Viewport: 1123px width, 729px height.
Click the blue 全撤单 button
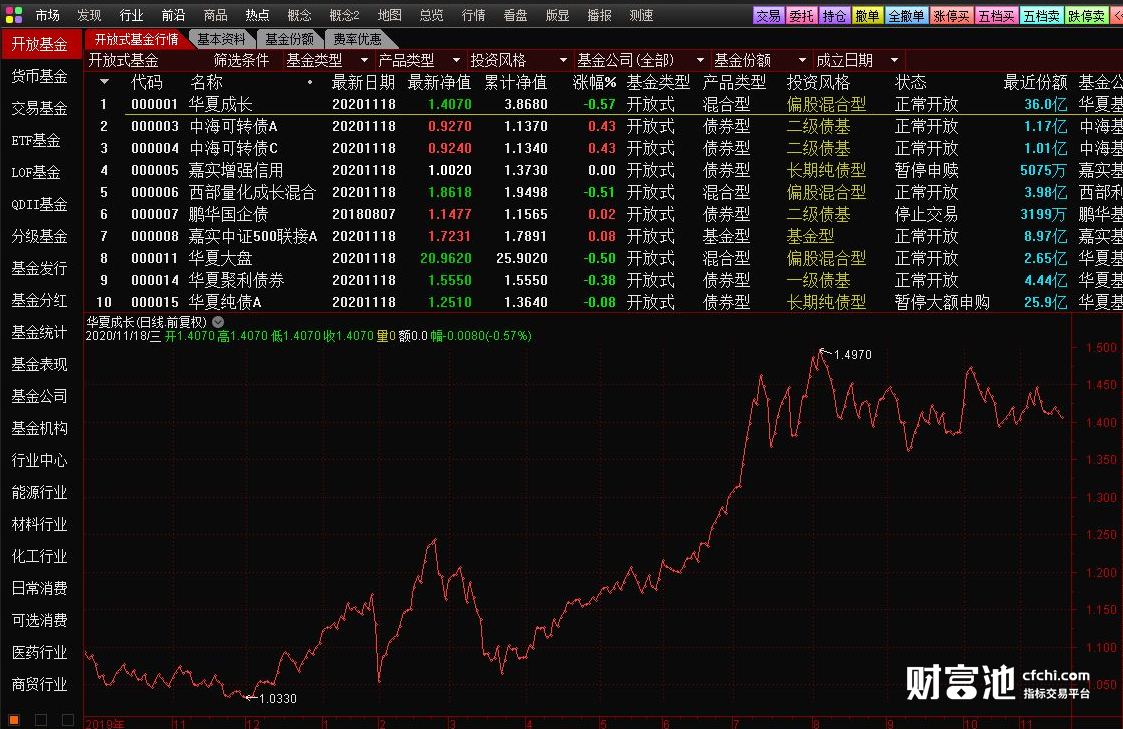point(906,15)
